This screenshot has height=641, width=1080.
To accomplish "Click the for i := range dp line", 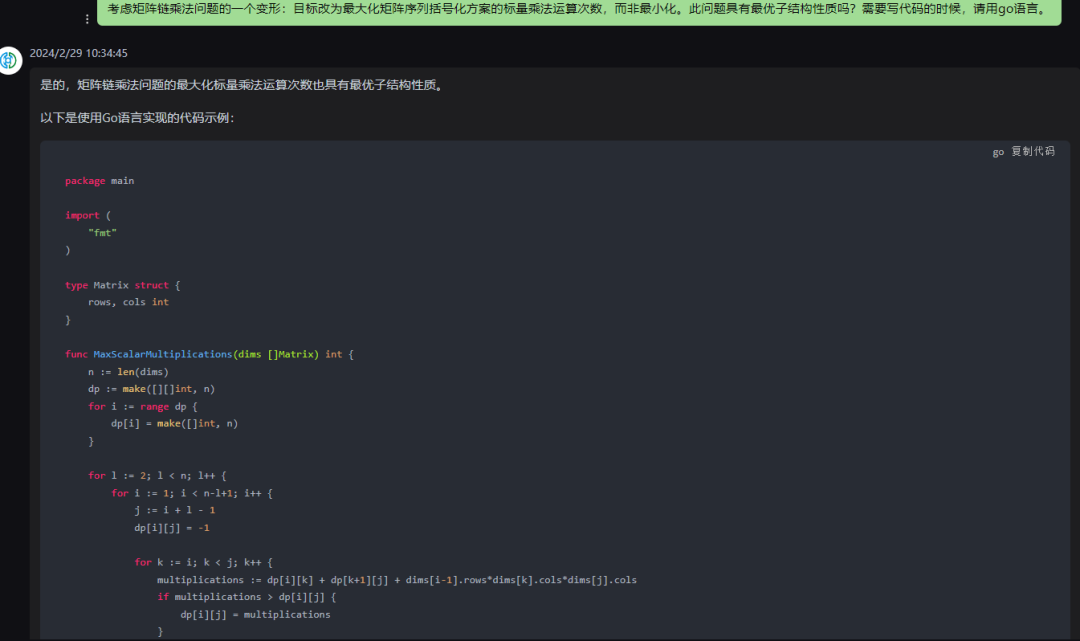I will coord(143,406).
